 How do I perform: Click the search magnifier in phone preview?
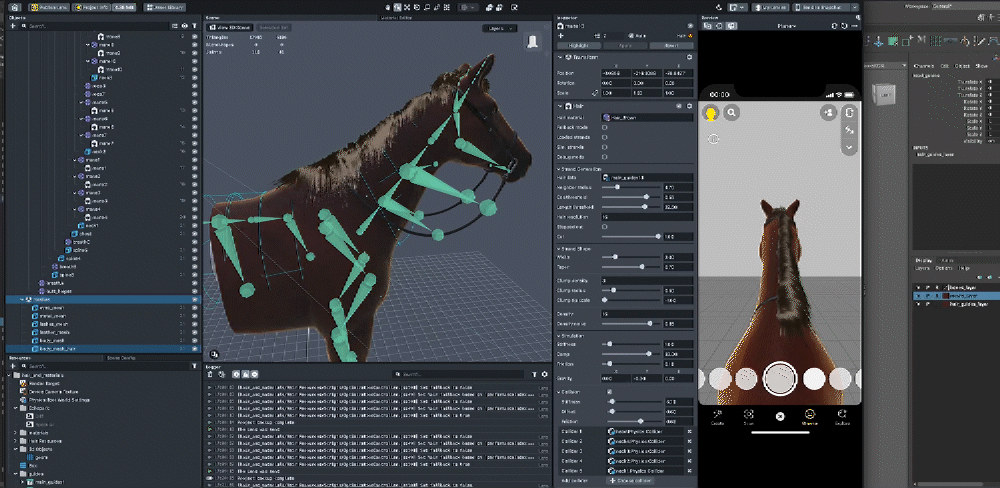(x=732, y=113)
